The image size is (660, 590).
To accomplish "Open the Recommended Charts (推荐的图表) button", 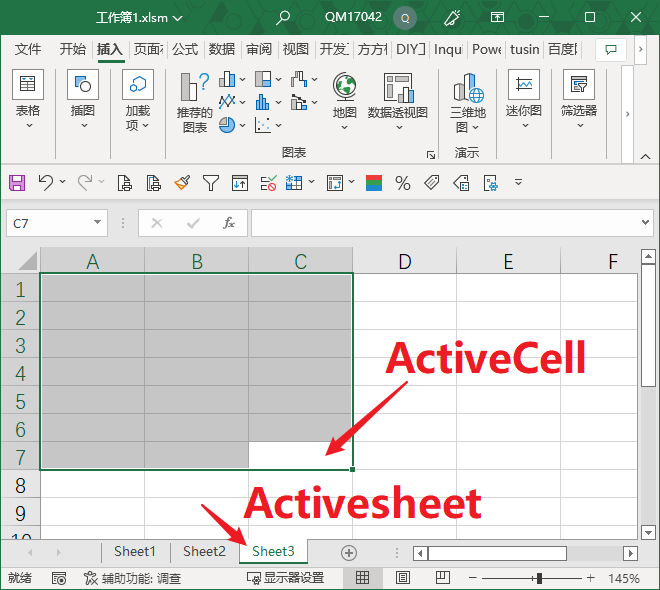I will [x=194, y=103].
